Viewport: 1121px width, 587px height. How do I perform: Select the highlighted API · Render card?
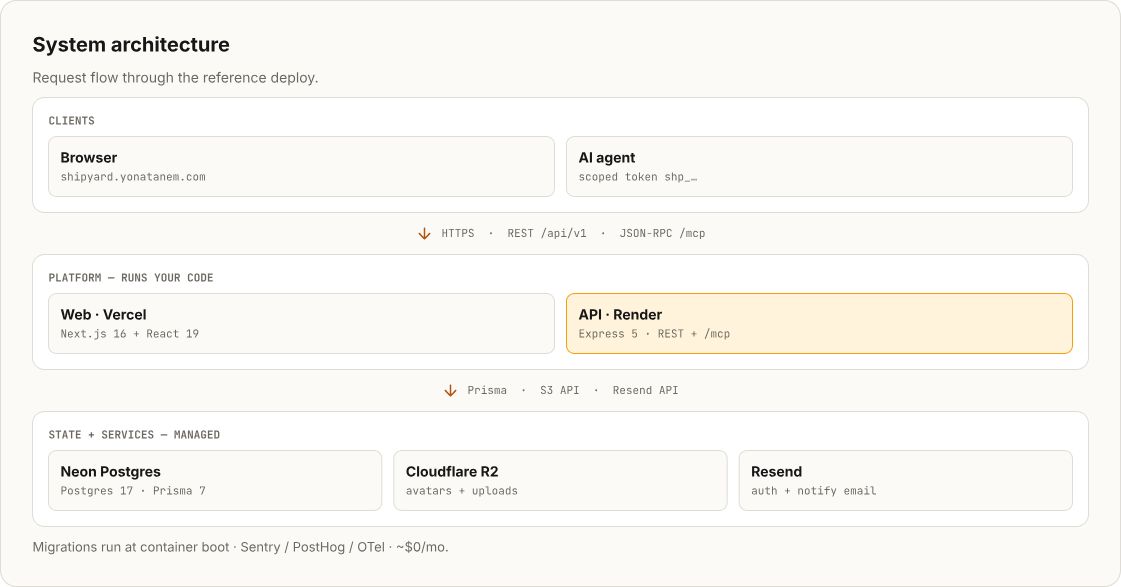coord(819,323)
